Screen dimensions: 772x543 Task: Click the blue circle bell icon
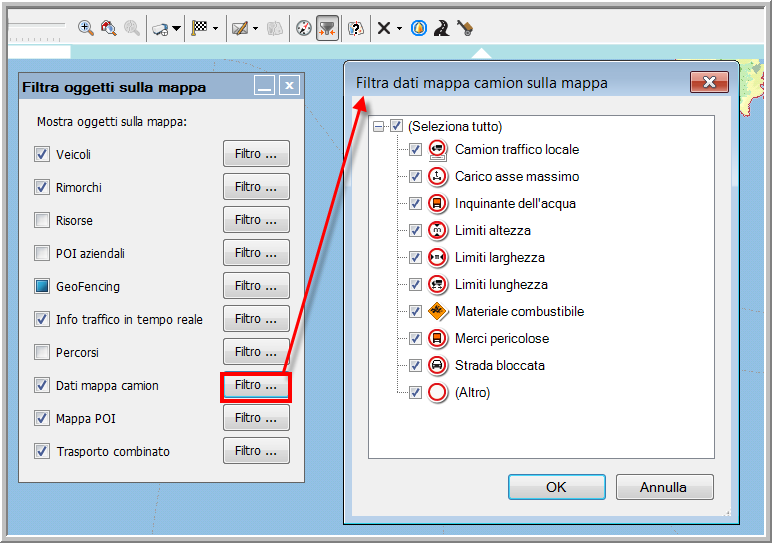419,28
